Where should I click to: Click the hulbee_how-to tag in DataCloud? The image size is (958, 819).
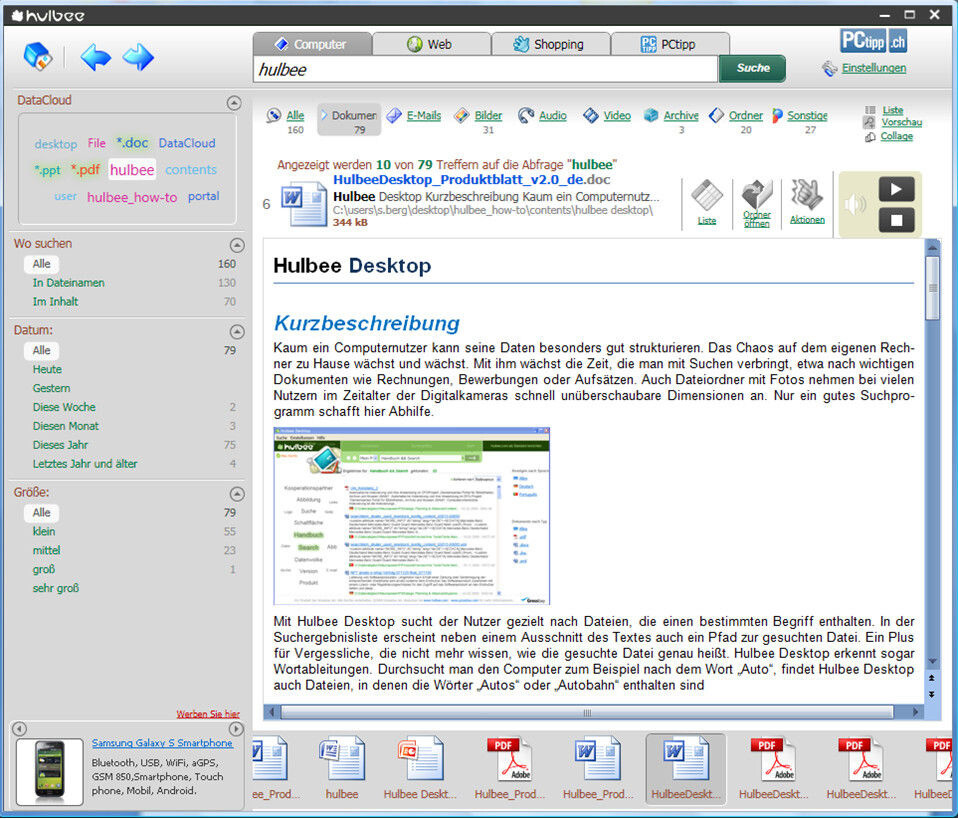[x=132, y=197]
